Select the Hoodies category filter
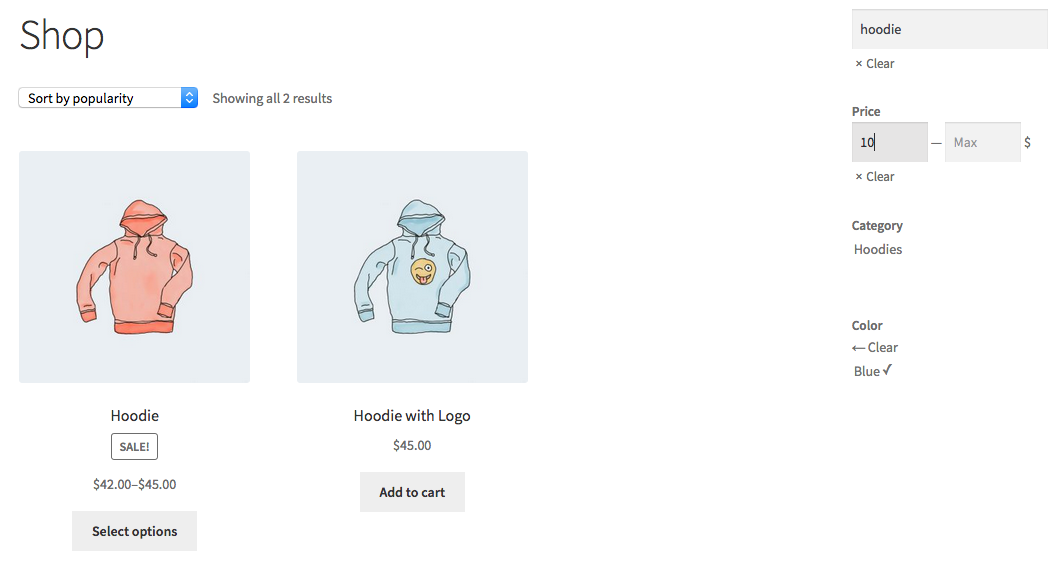The height and width of the screenshot is (566, 1057). coord(878,249)
